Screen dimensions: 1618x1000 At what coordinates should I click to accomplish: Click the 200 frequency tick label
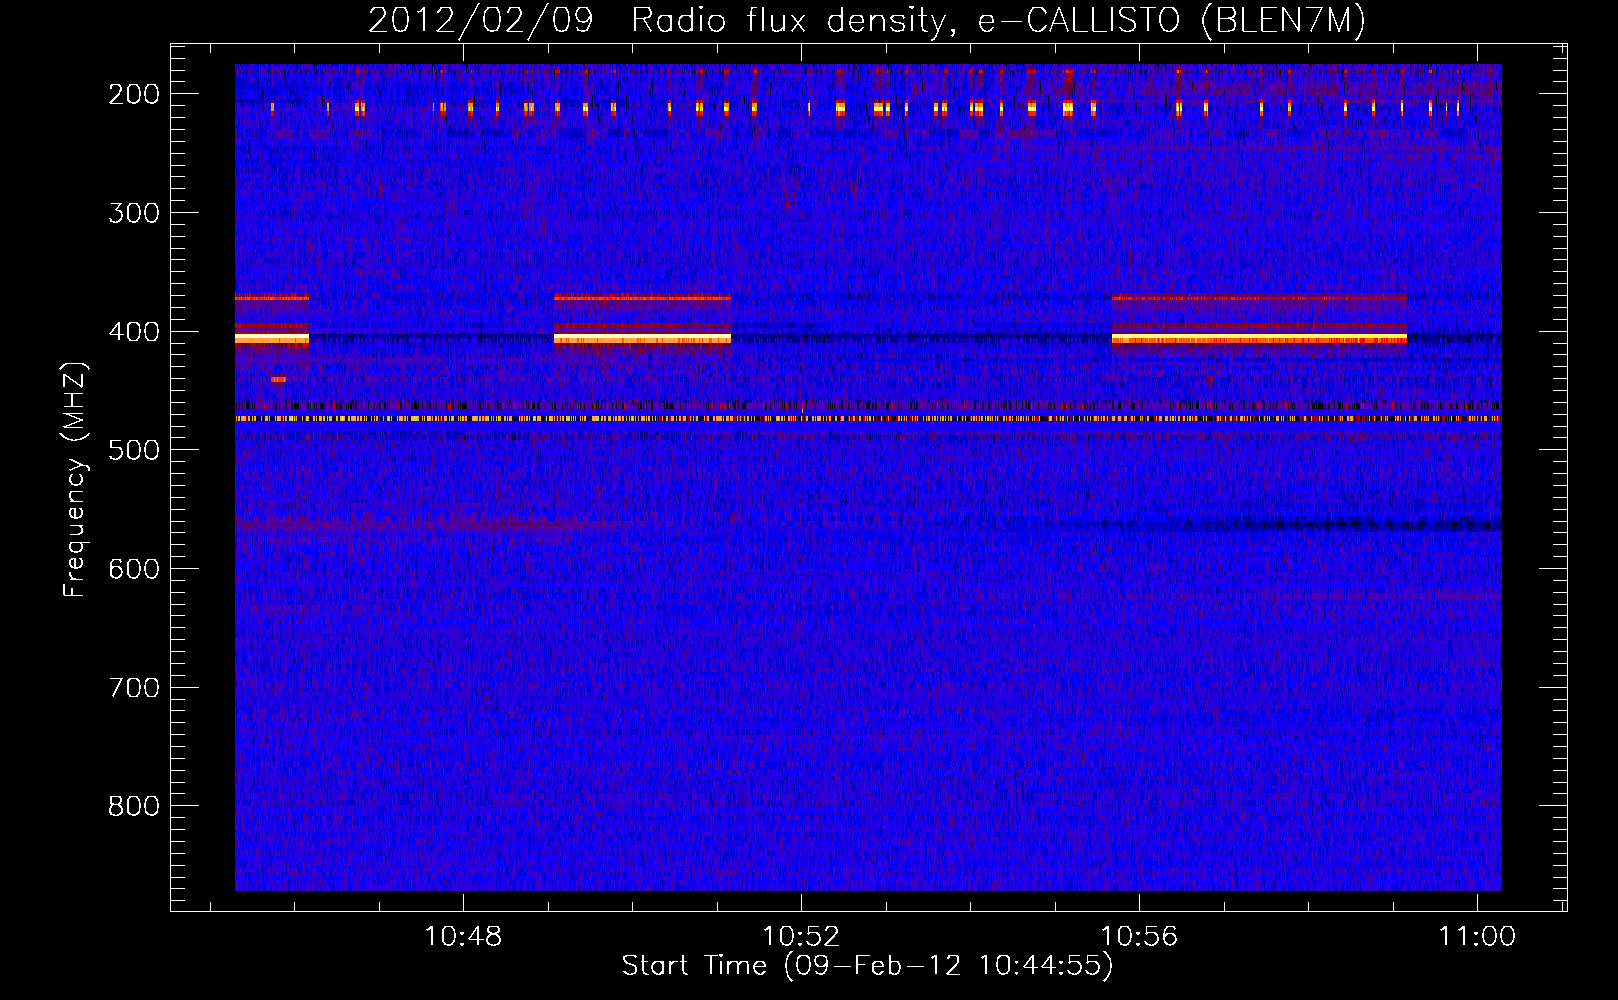click(134, 94)
